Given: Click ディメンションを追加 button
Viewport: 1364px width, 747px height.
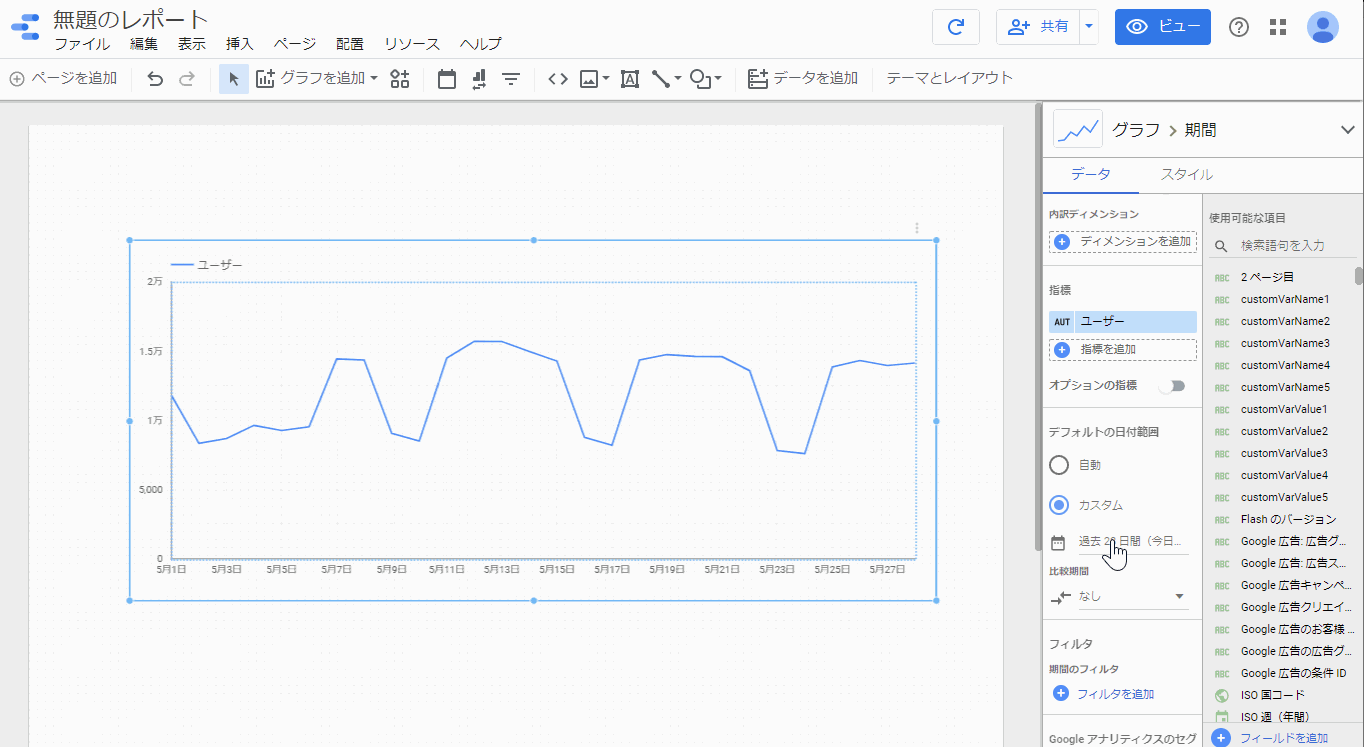Looking at the screenshot, I should point(1123,241).
